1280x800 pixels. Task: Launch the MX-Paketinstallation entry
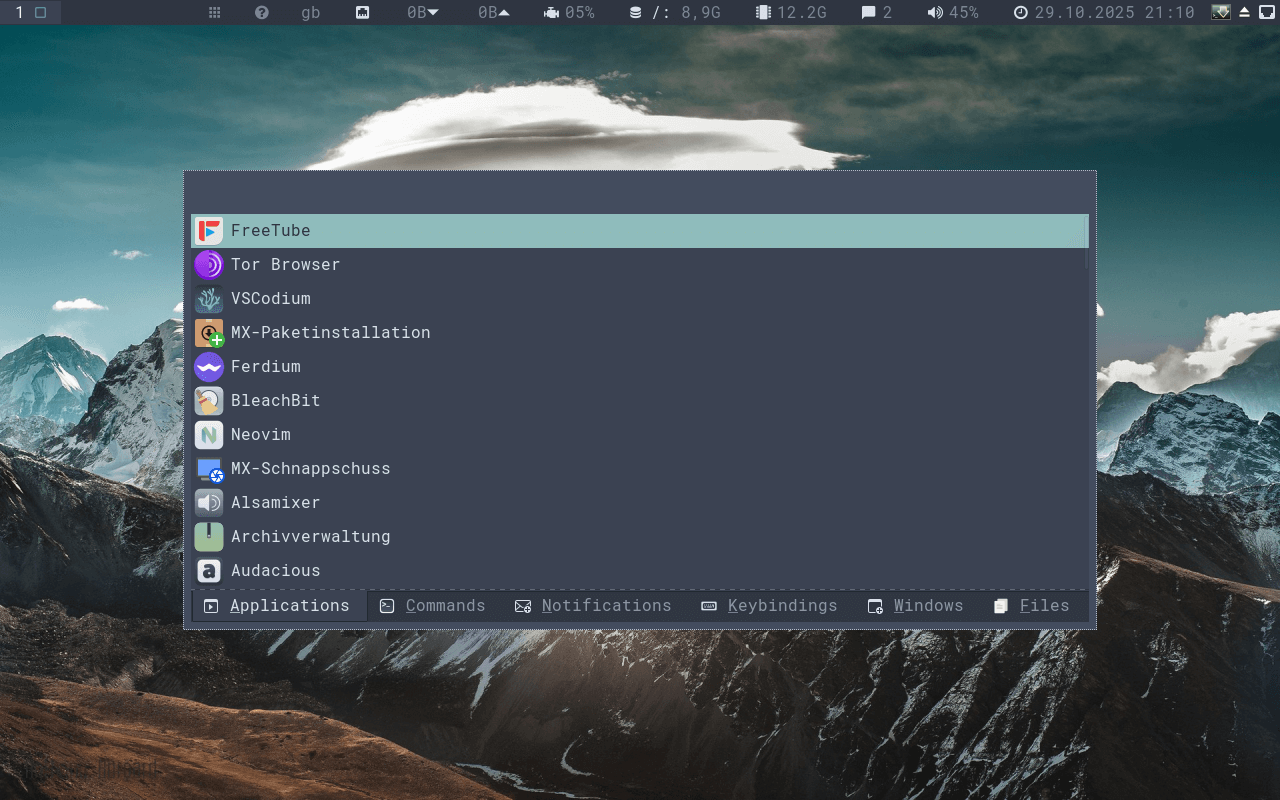click(330, 332)
